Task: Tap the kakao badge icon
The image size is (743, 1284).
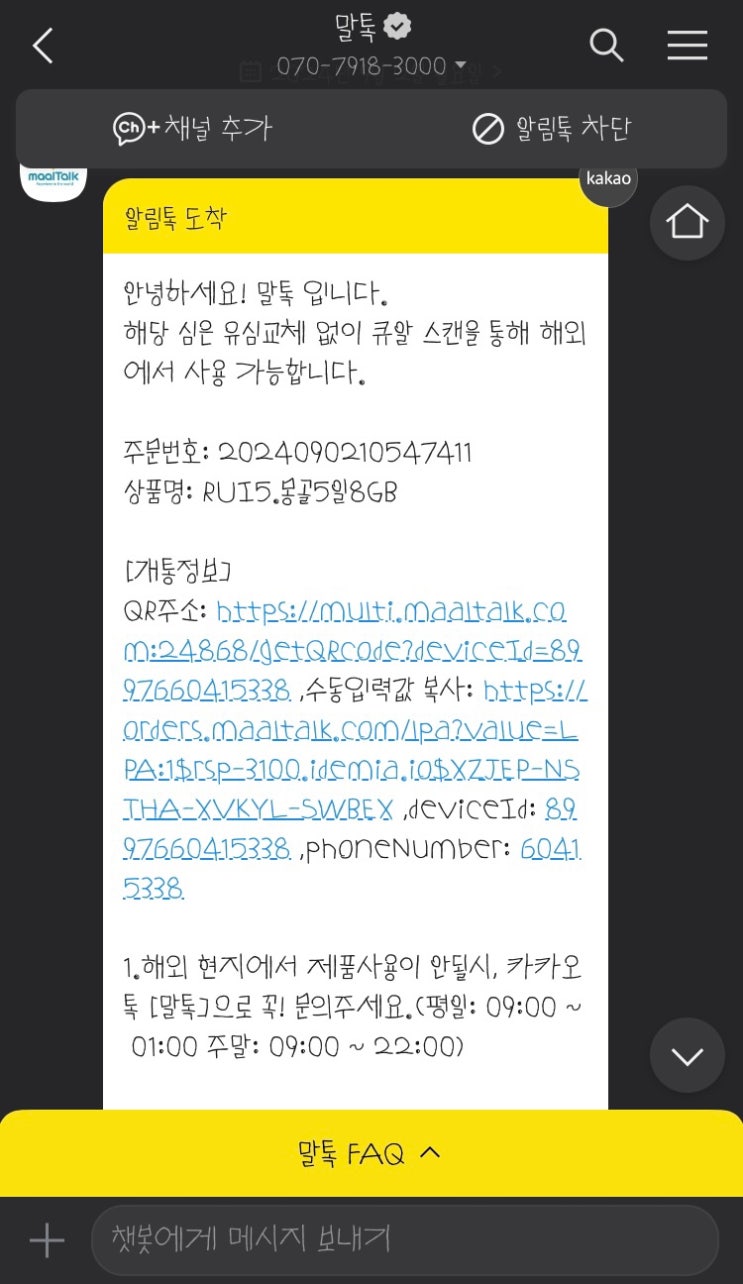Action: tap(608, 180)
